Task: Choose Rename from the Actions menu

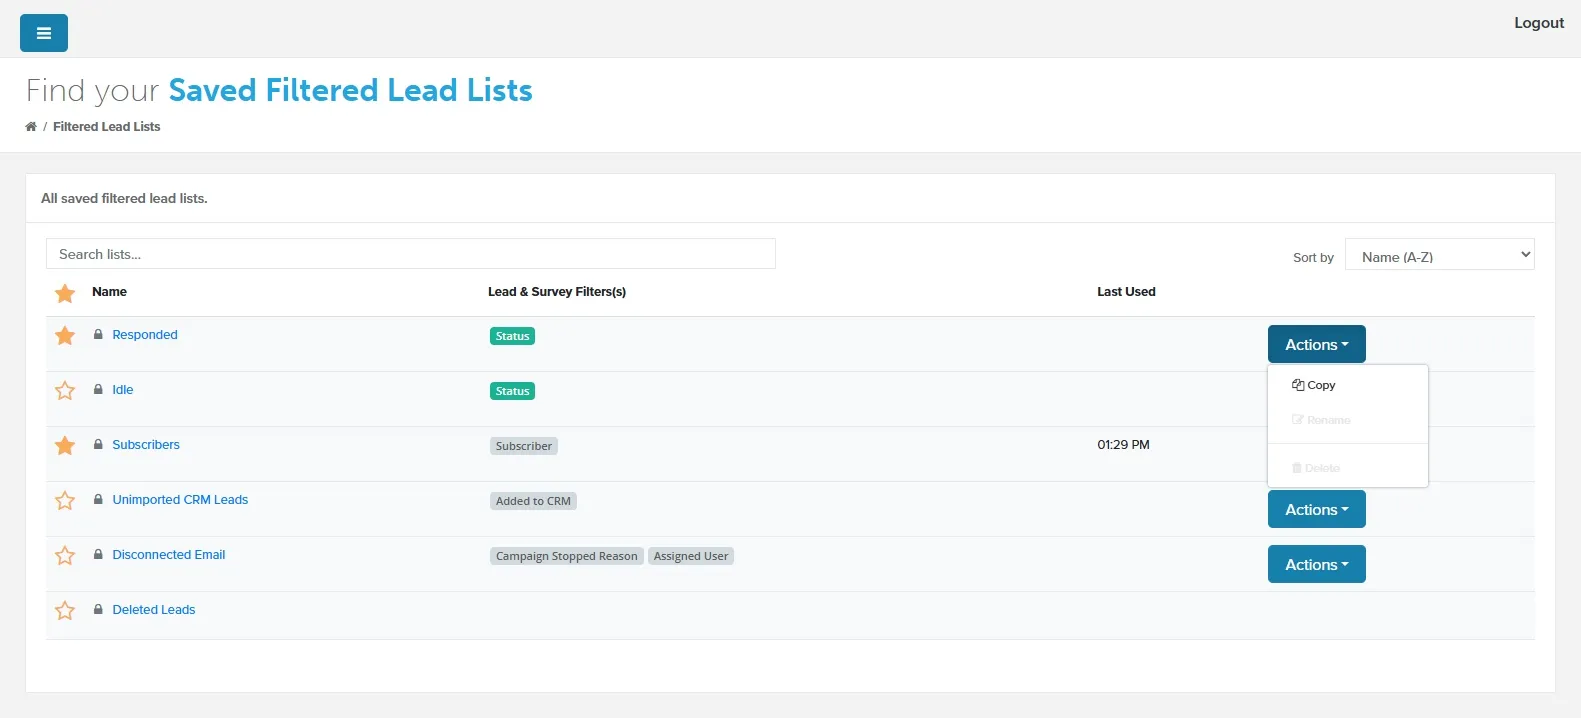Action: pyautogui.click(x=1321, y=420)
